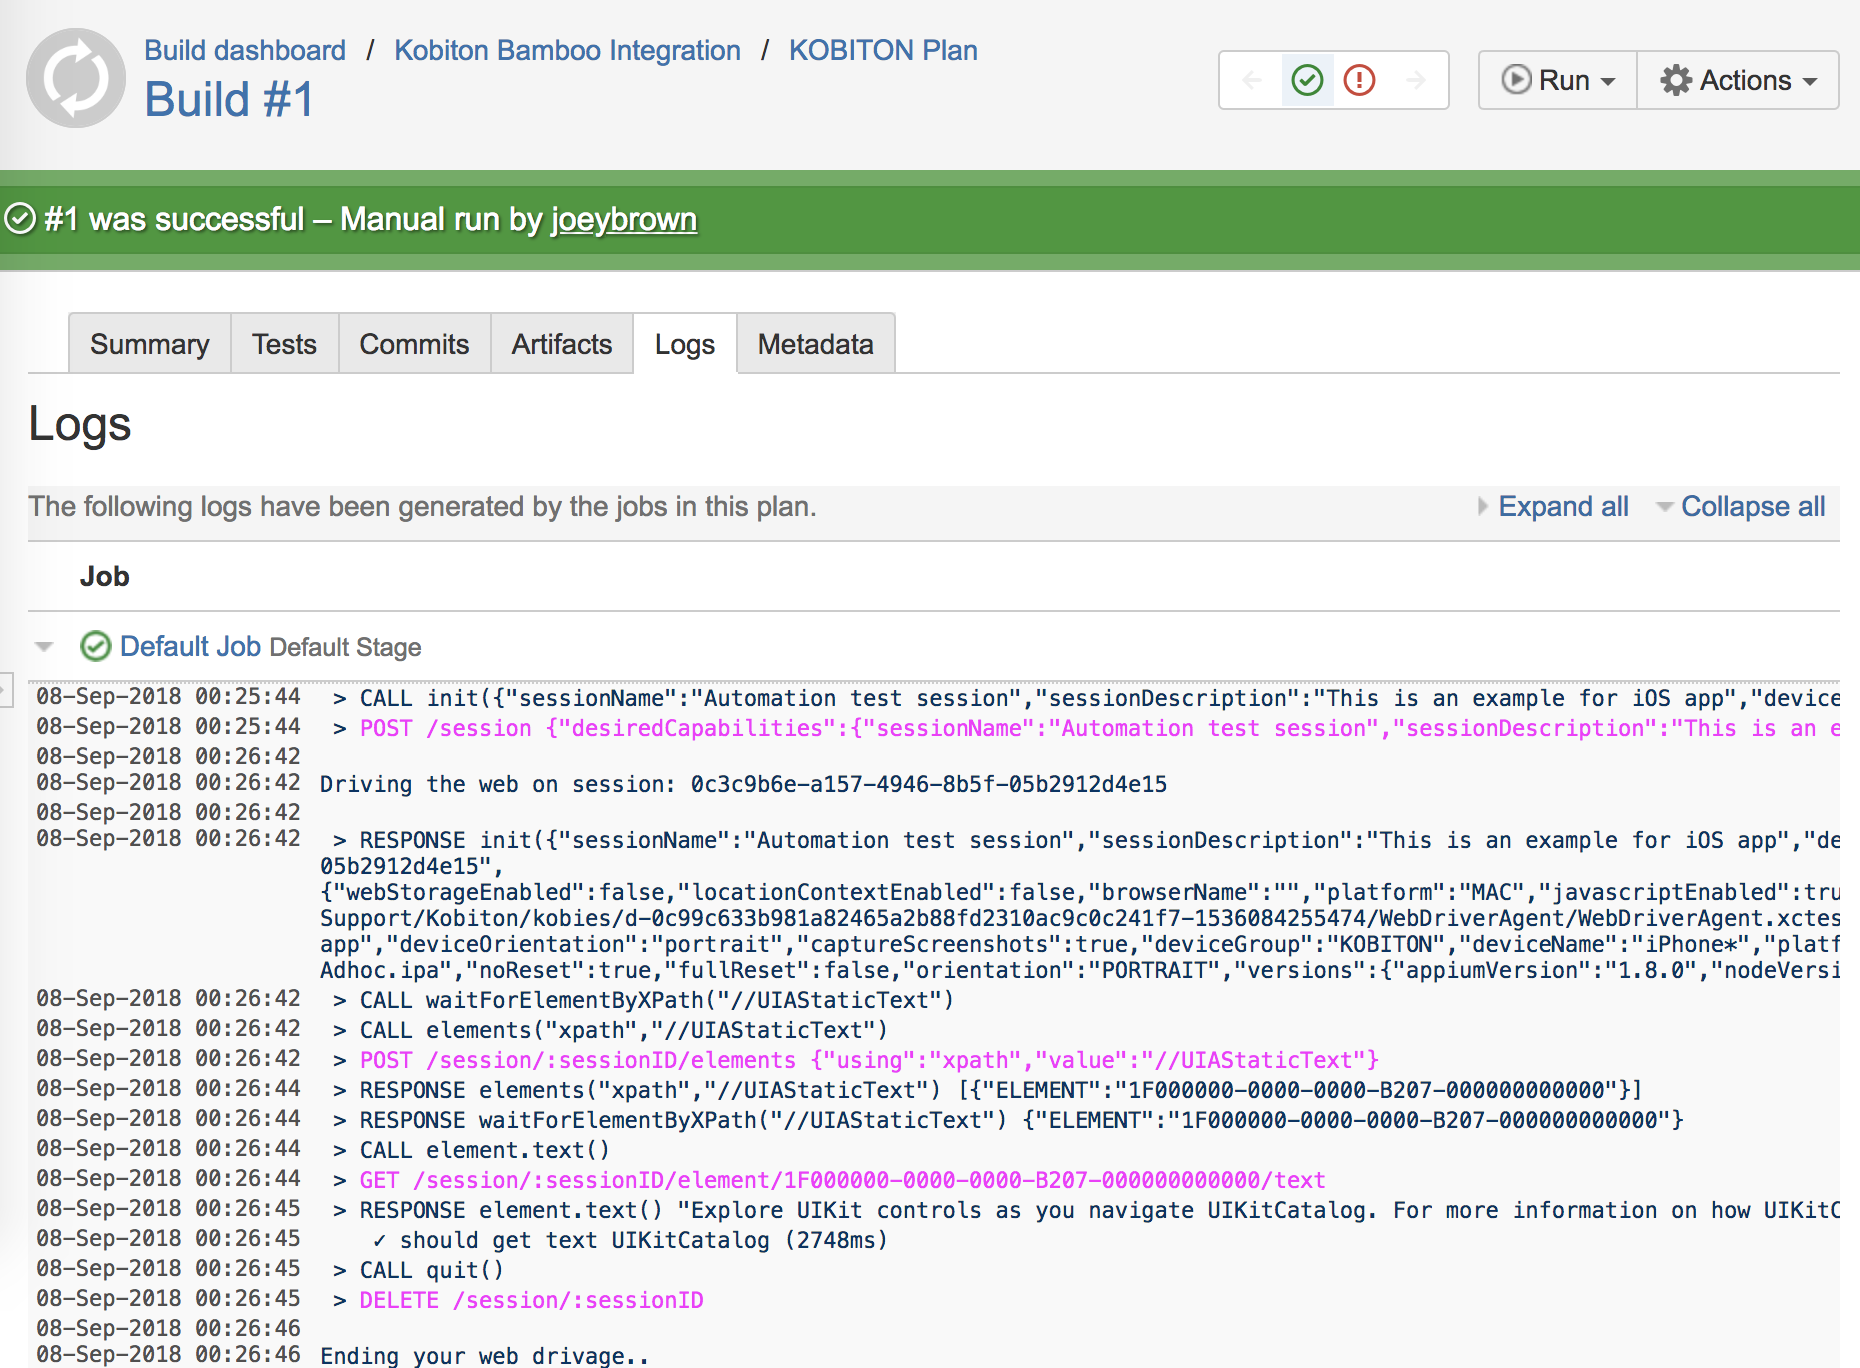The width and height of the screenshot is (1860, 1368).
Task: Go to the last successful build icon
Action: click(1307, 80)
